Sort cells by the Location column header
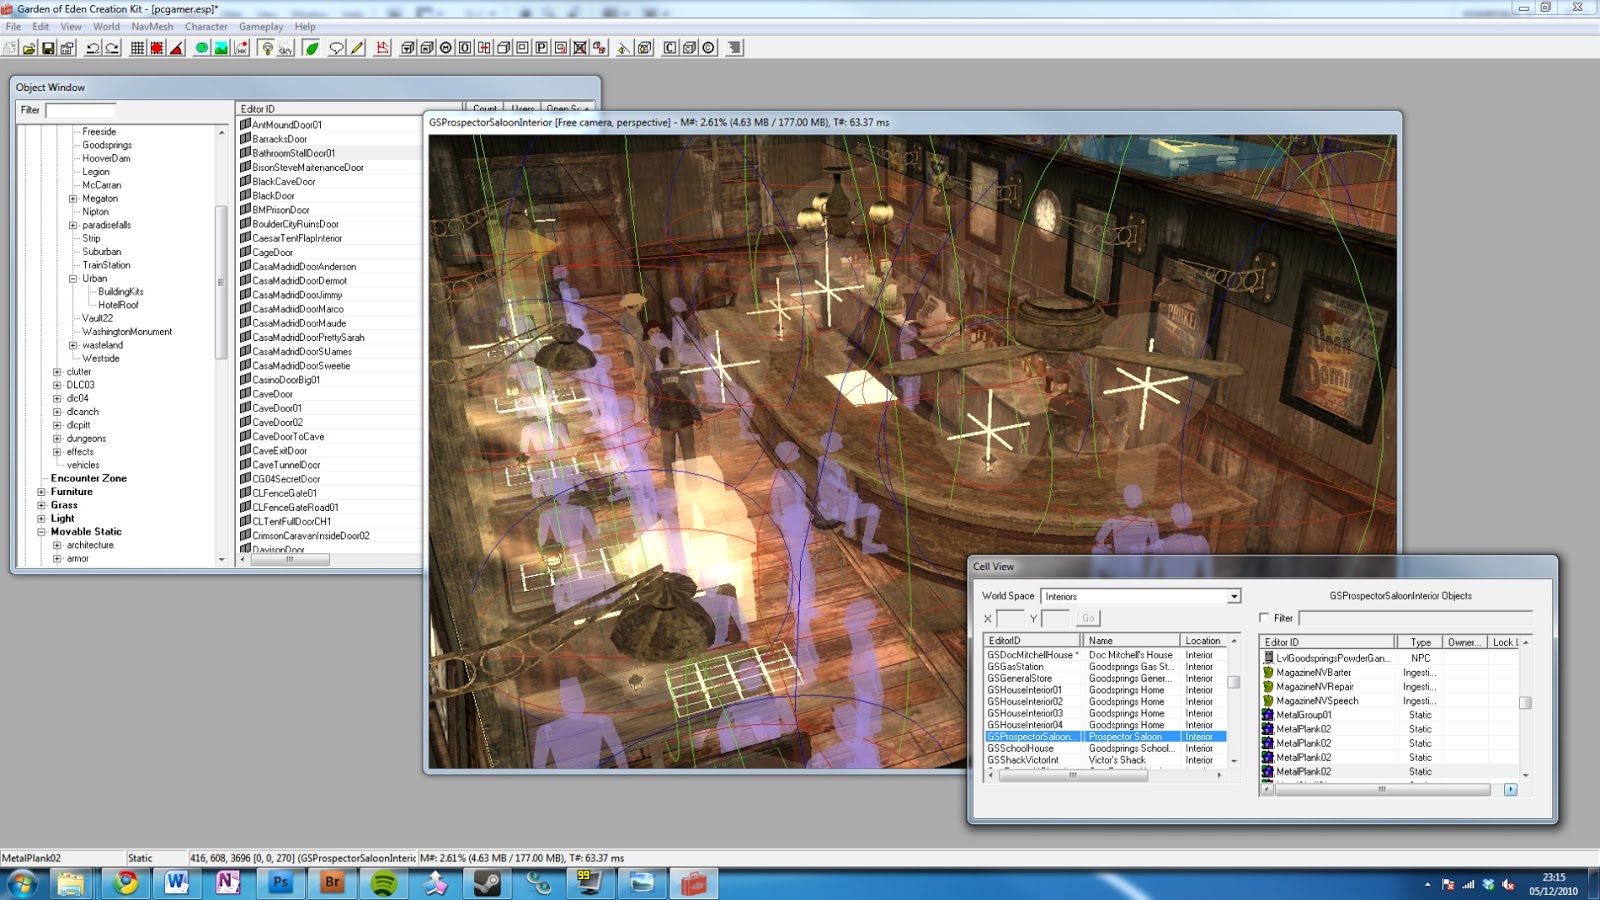Viewport: 1600px width, 900px height. [x=1203, y=641]
